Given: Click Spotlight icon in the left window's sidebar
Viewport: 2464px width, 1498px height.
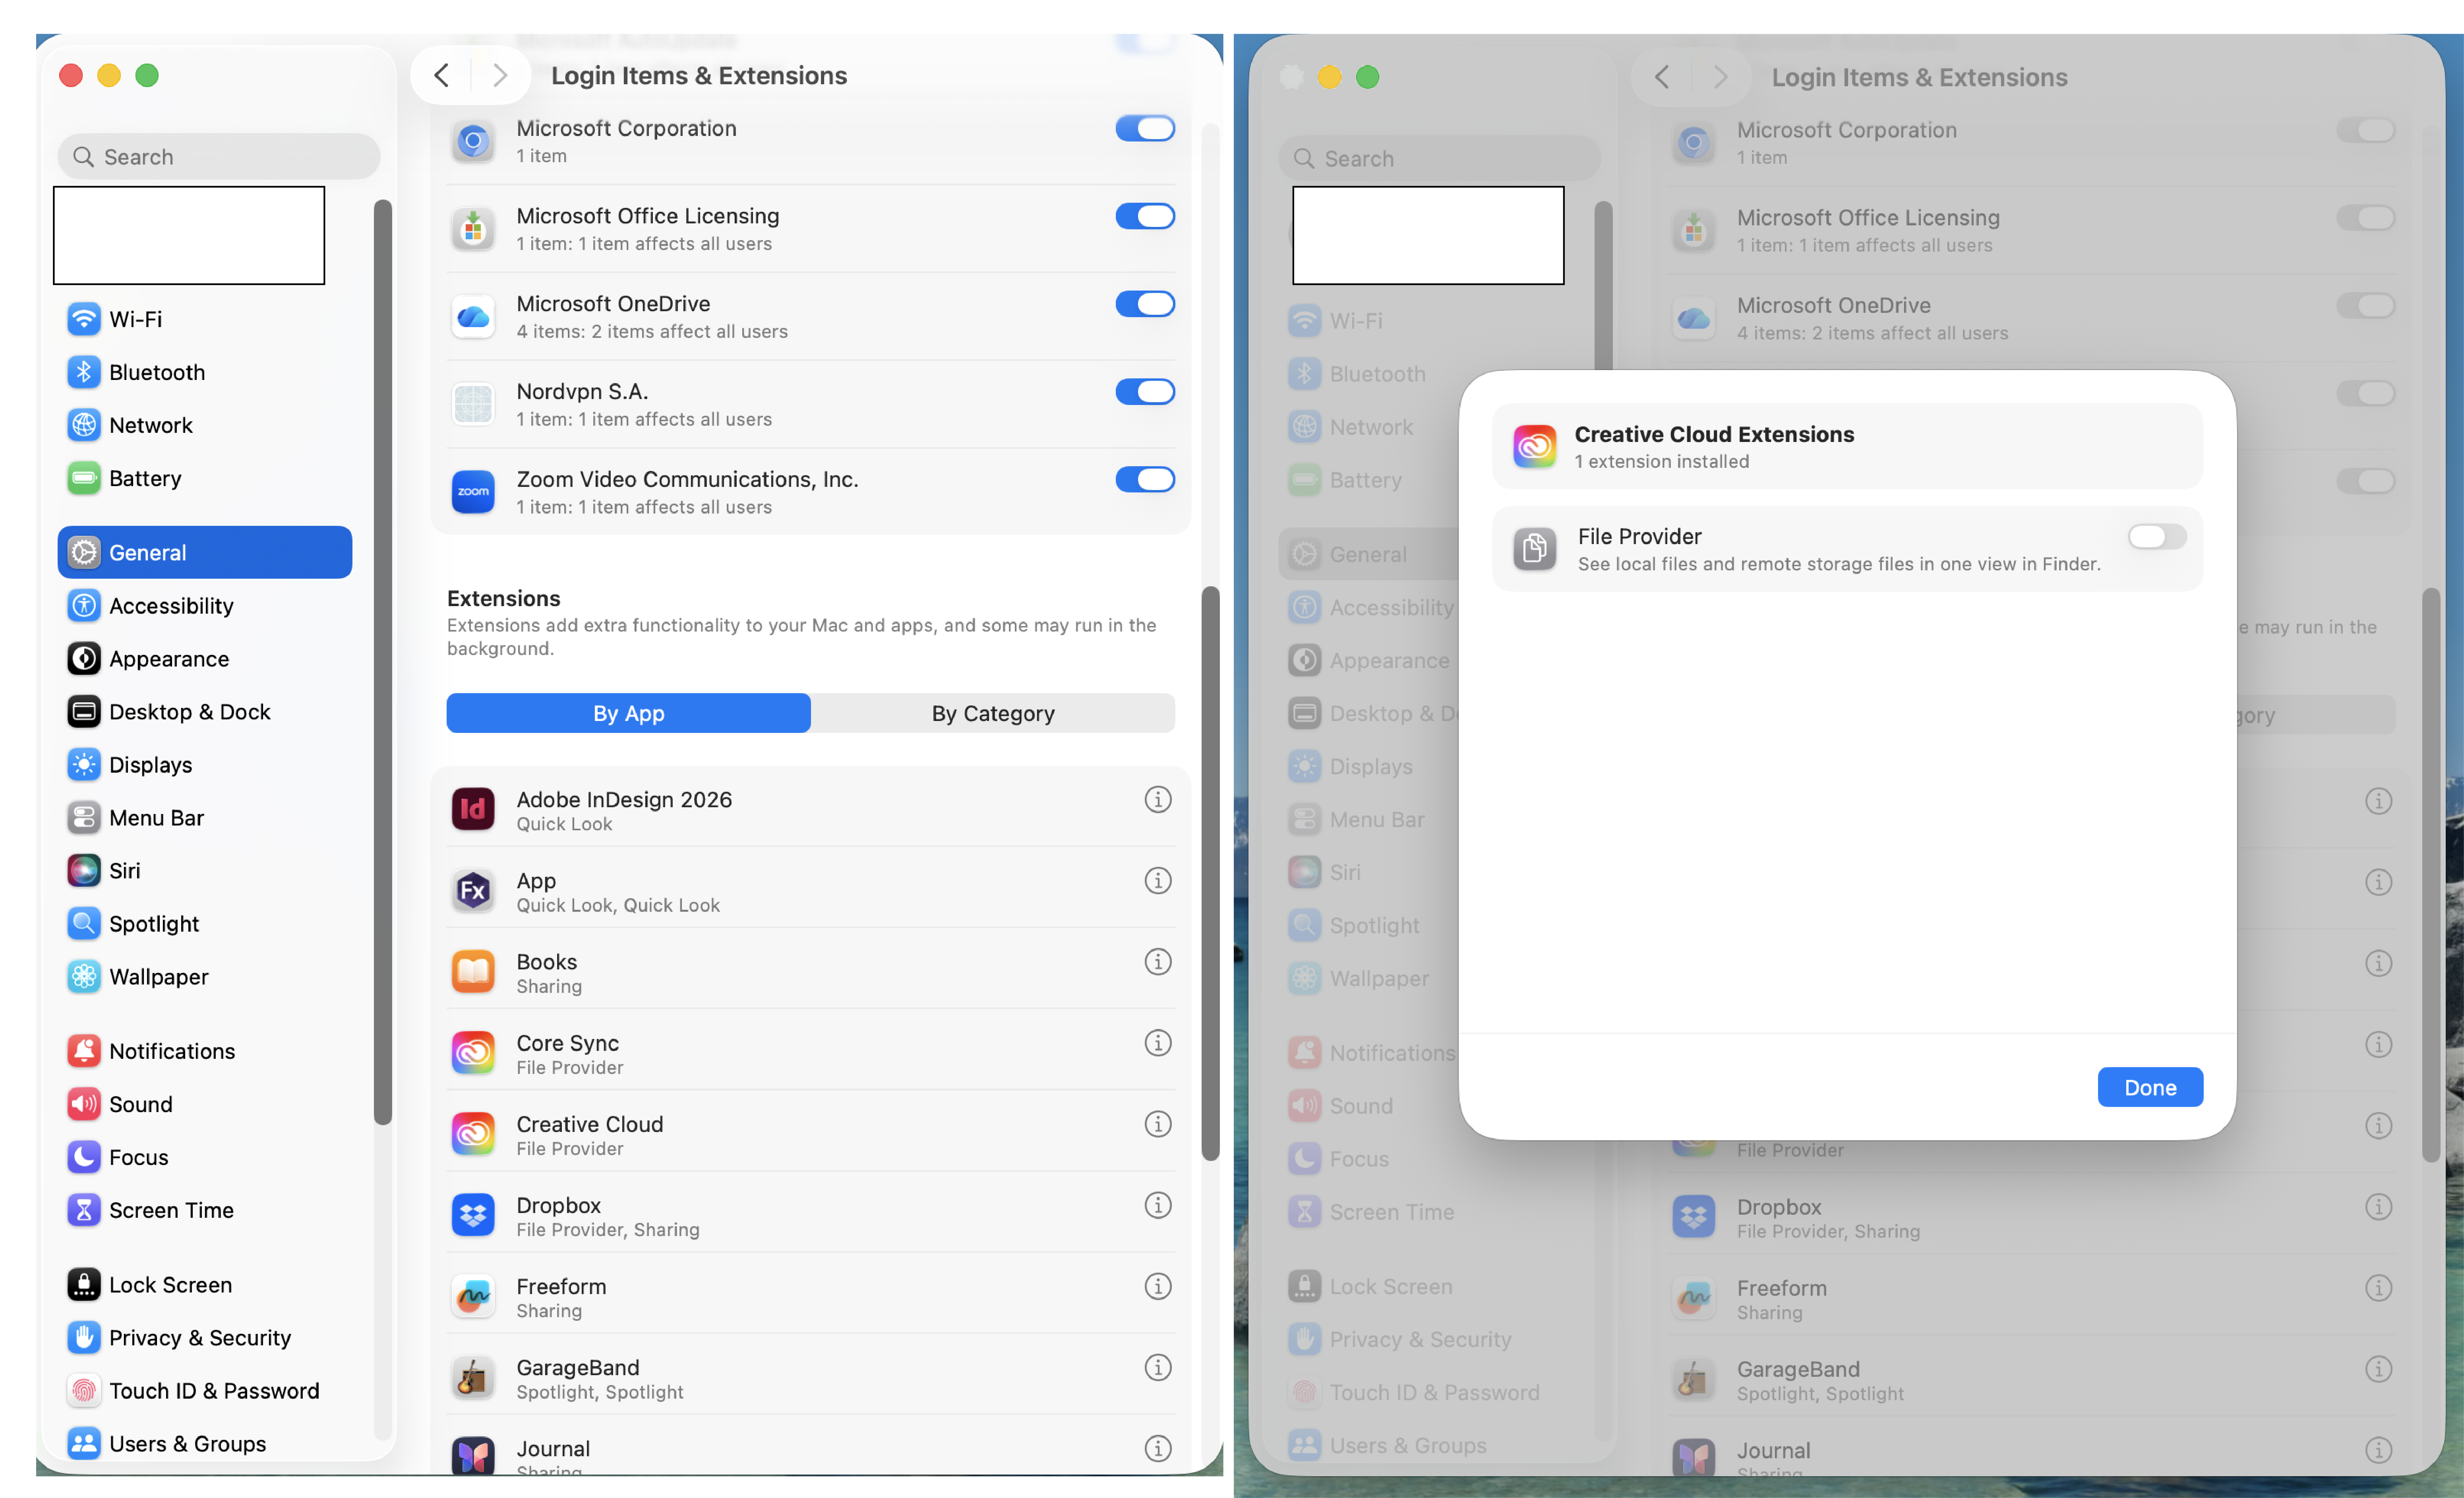Looking at the screenshot, I should (84, 924).
